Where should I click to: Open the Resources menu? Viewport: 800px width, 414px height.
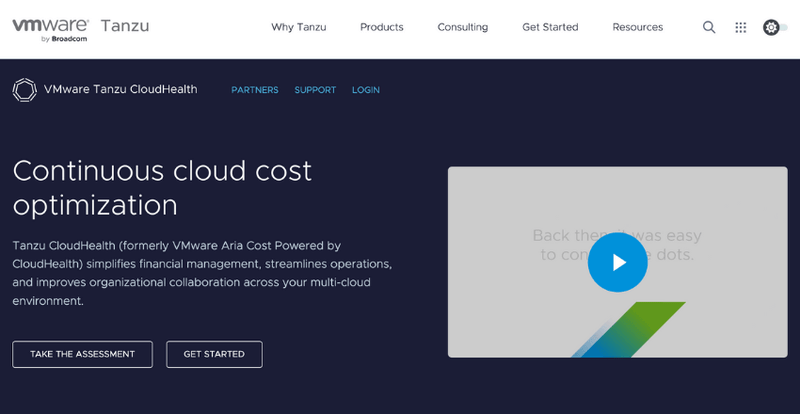[637, 27]
